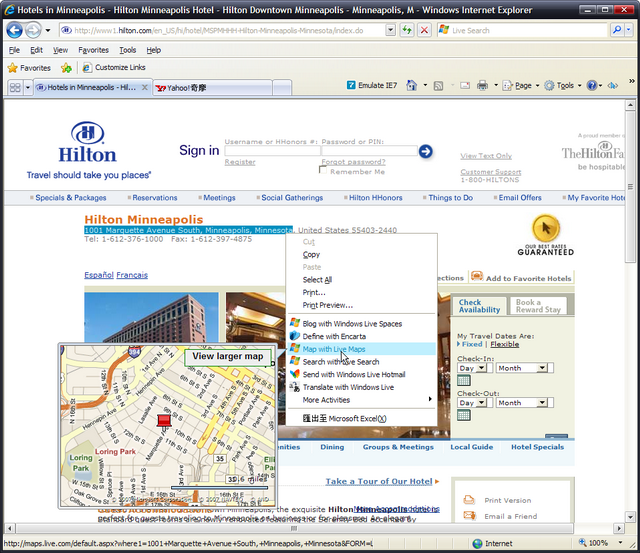Click the Forgot password? link
The height and width of the screenshot is (553, 640).
pos(353,162)
